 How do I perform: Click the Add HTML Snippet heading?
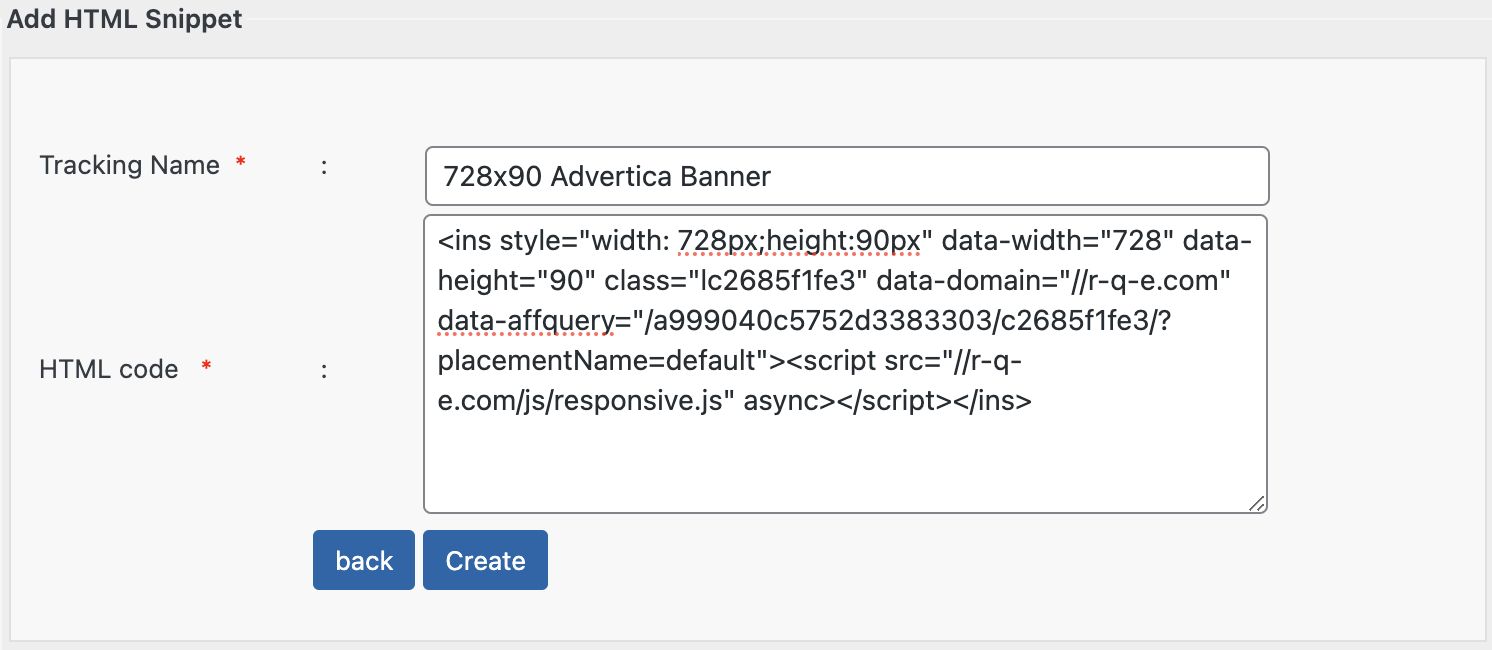pyautogui.click(x=125, y=18)
